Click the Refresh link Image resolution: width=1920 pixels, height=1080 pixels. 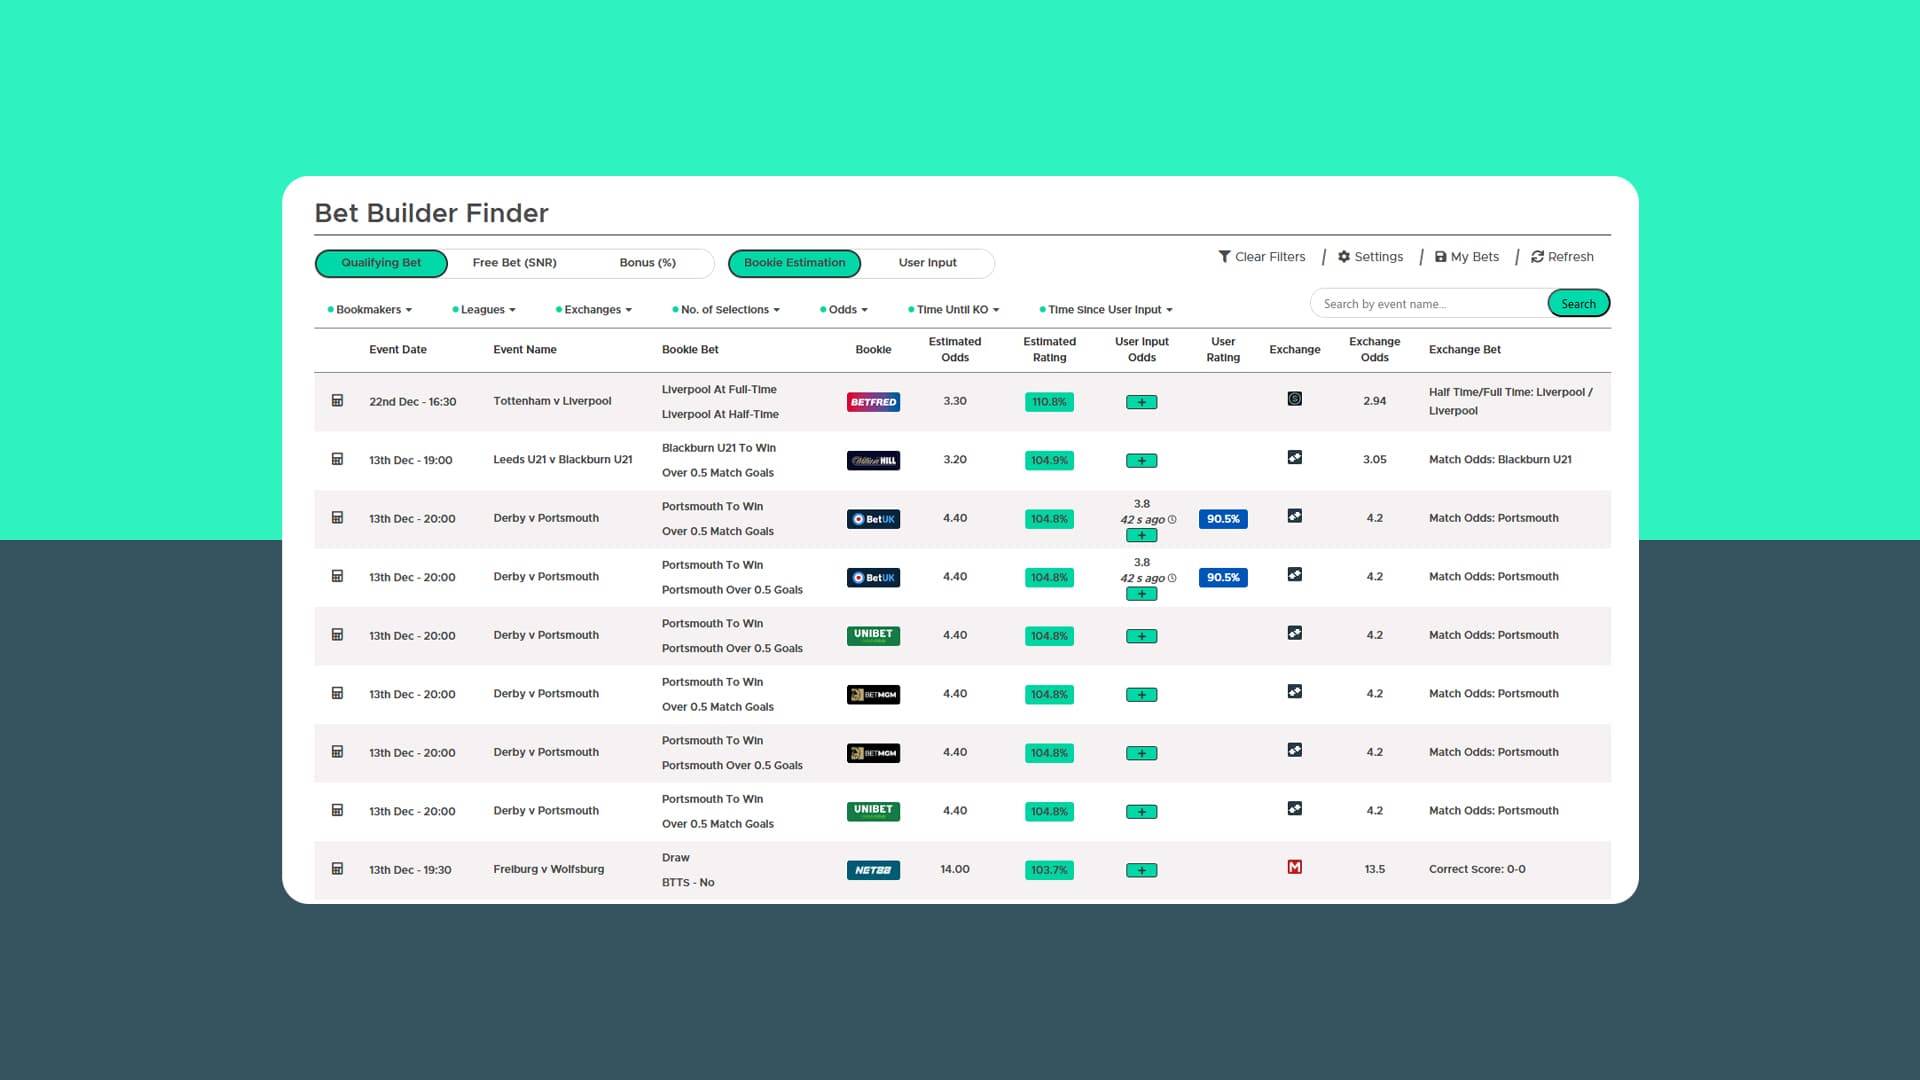1562,256
